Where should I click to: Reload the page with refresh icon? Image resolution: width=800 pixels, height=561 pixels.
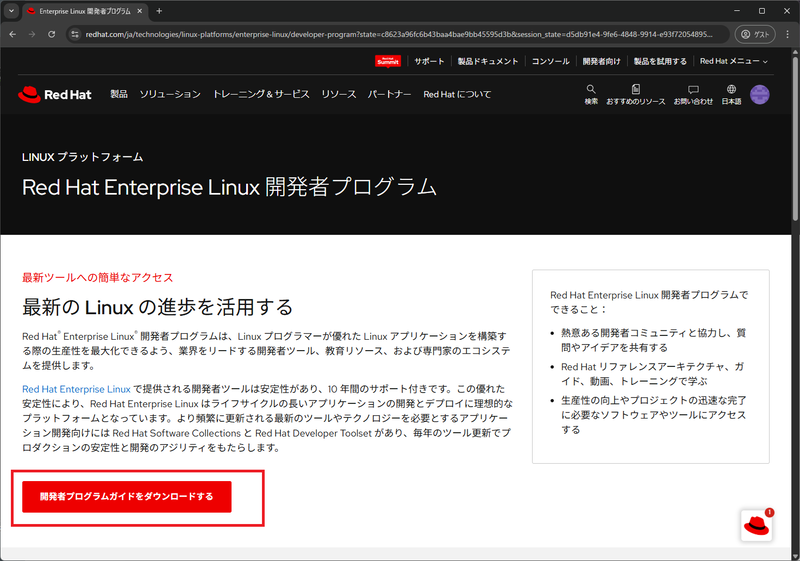tap(52, 34)
